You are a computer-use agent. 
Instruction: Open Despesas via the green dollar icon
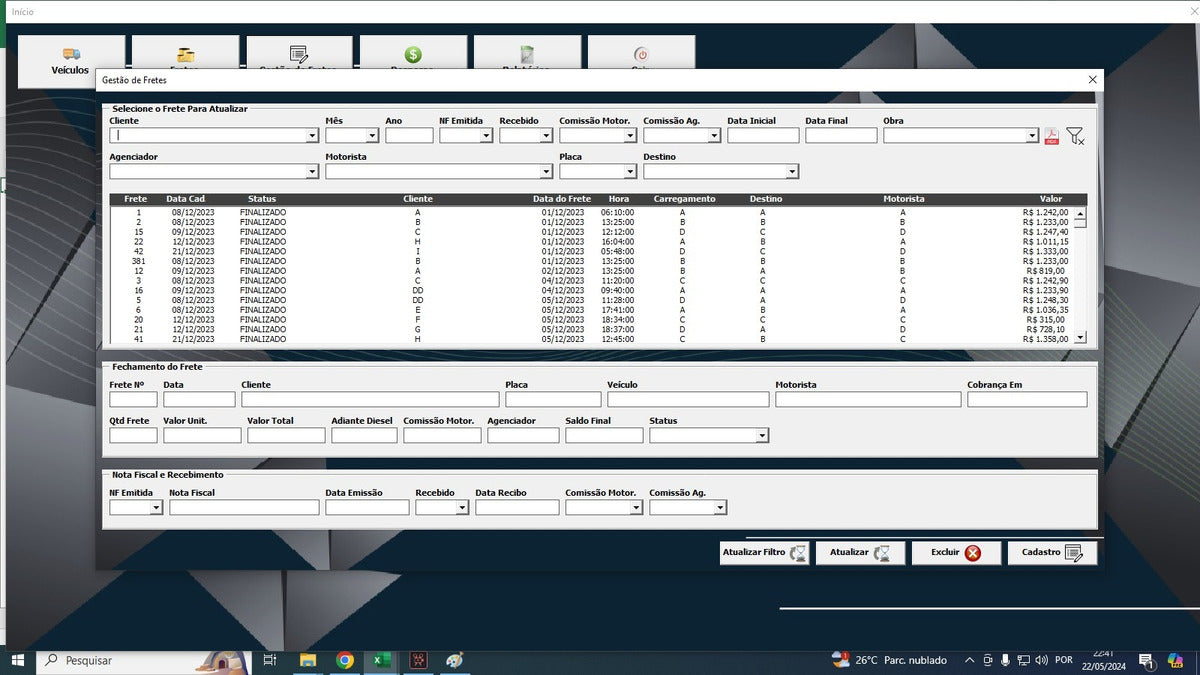[412, 55]
